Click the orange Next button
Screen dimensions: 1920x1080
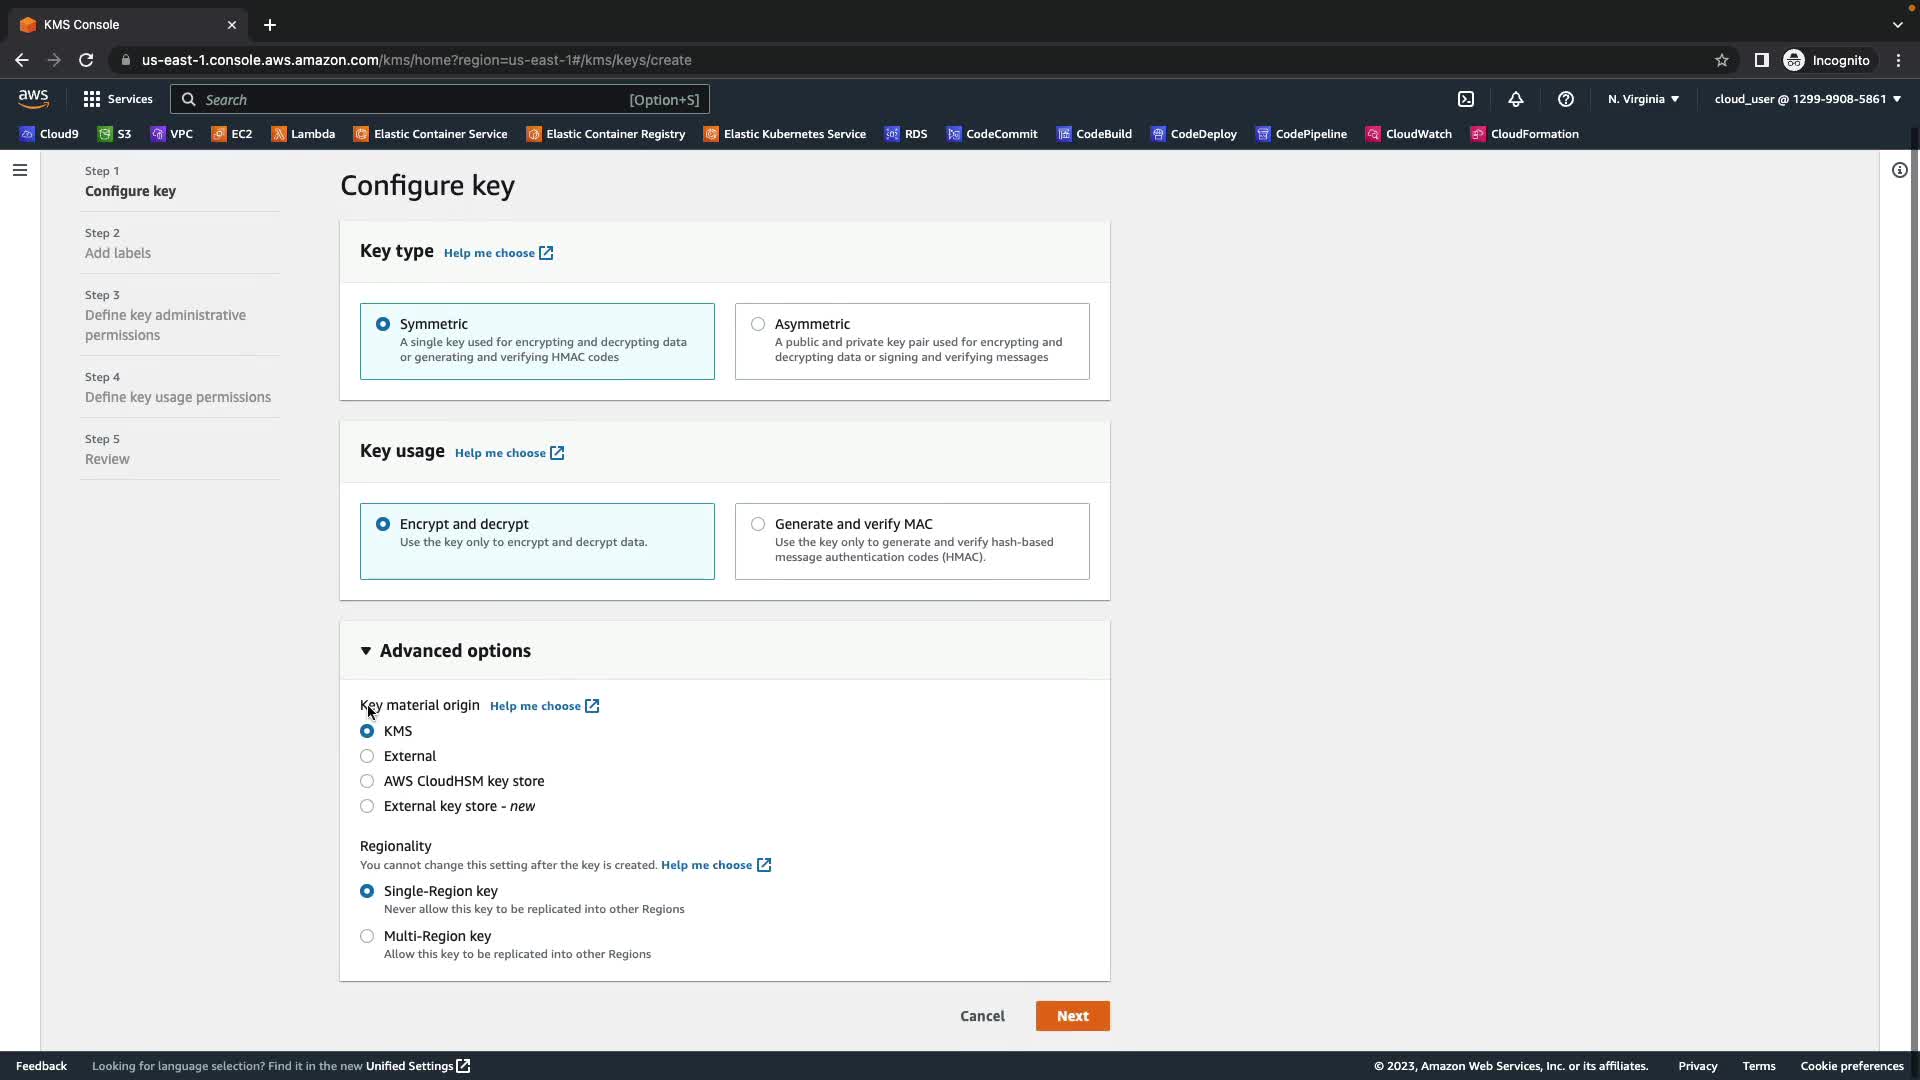1072,1016
